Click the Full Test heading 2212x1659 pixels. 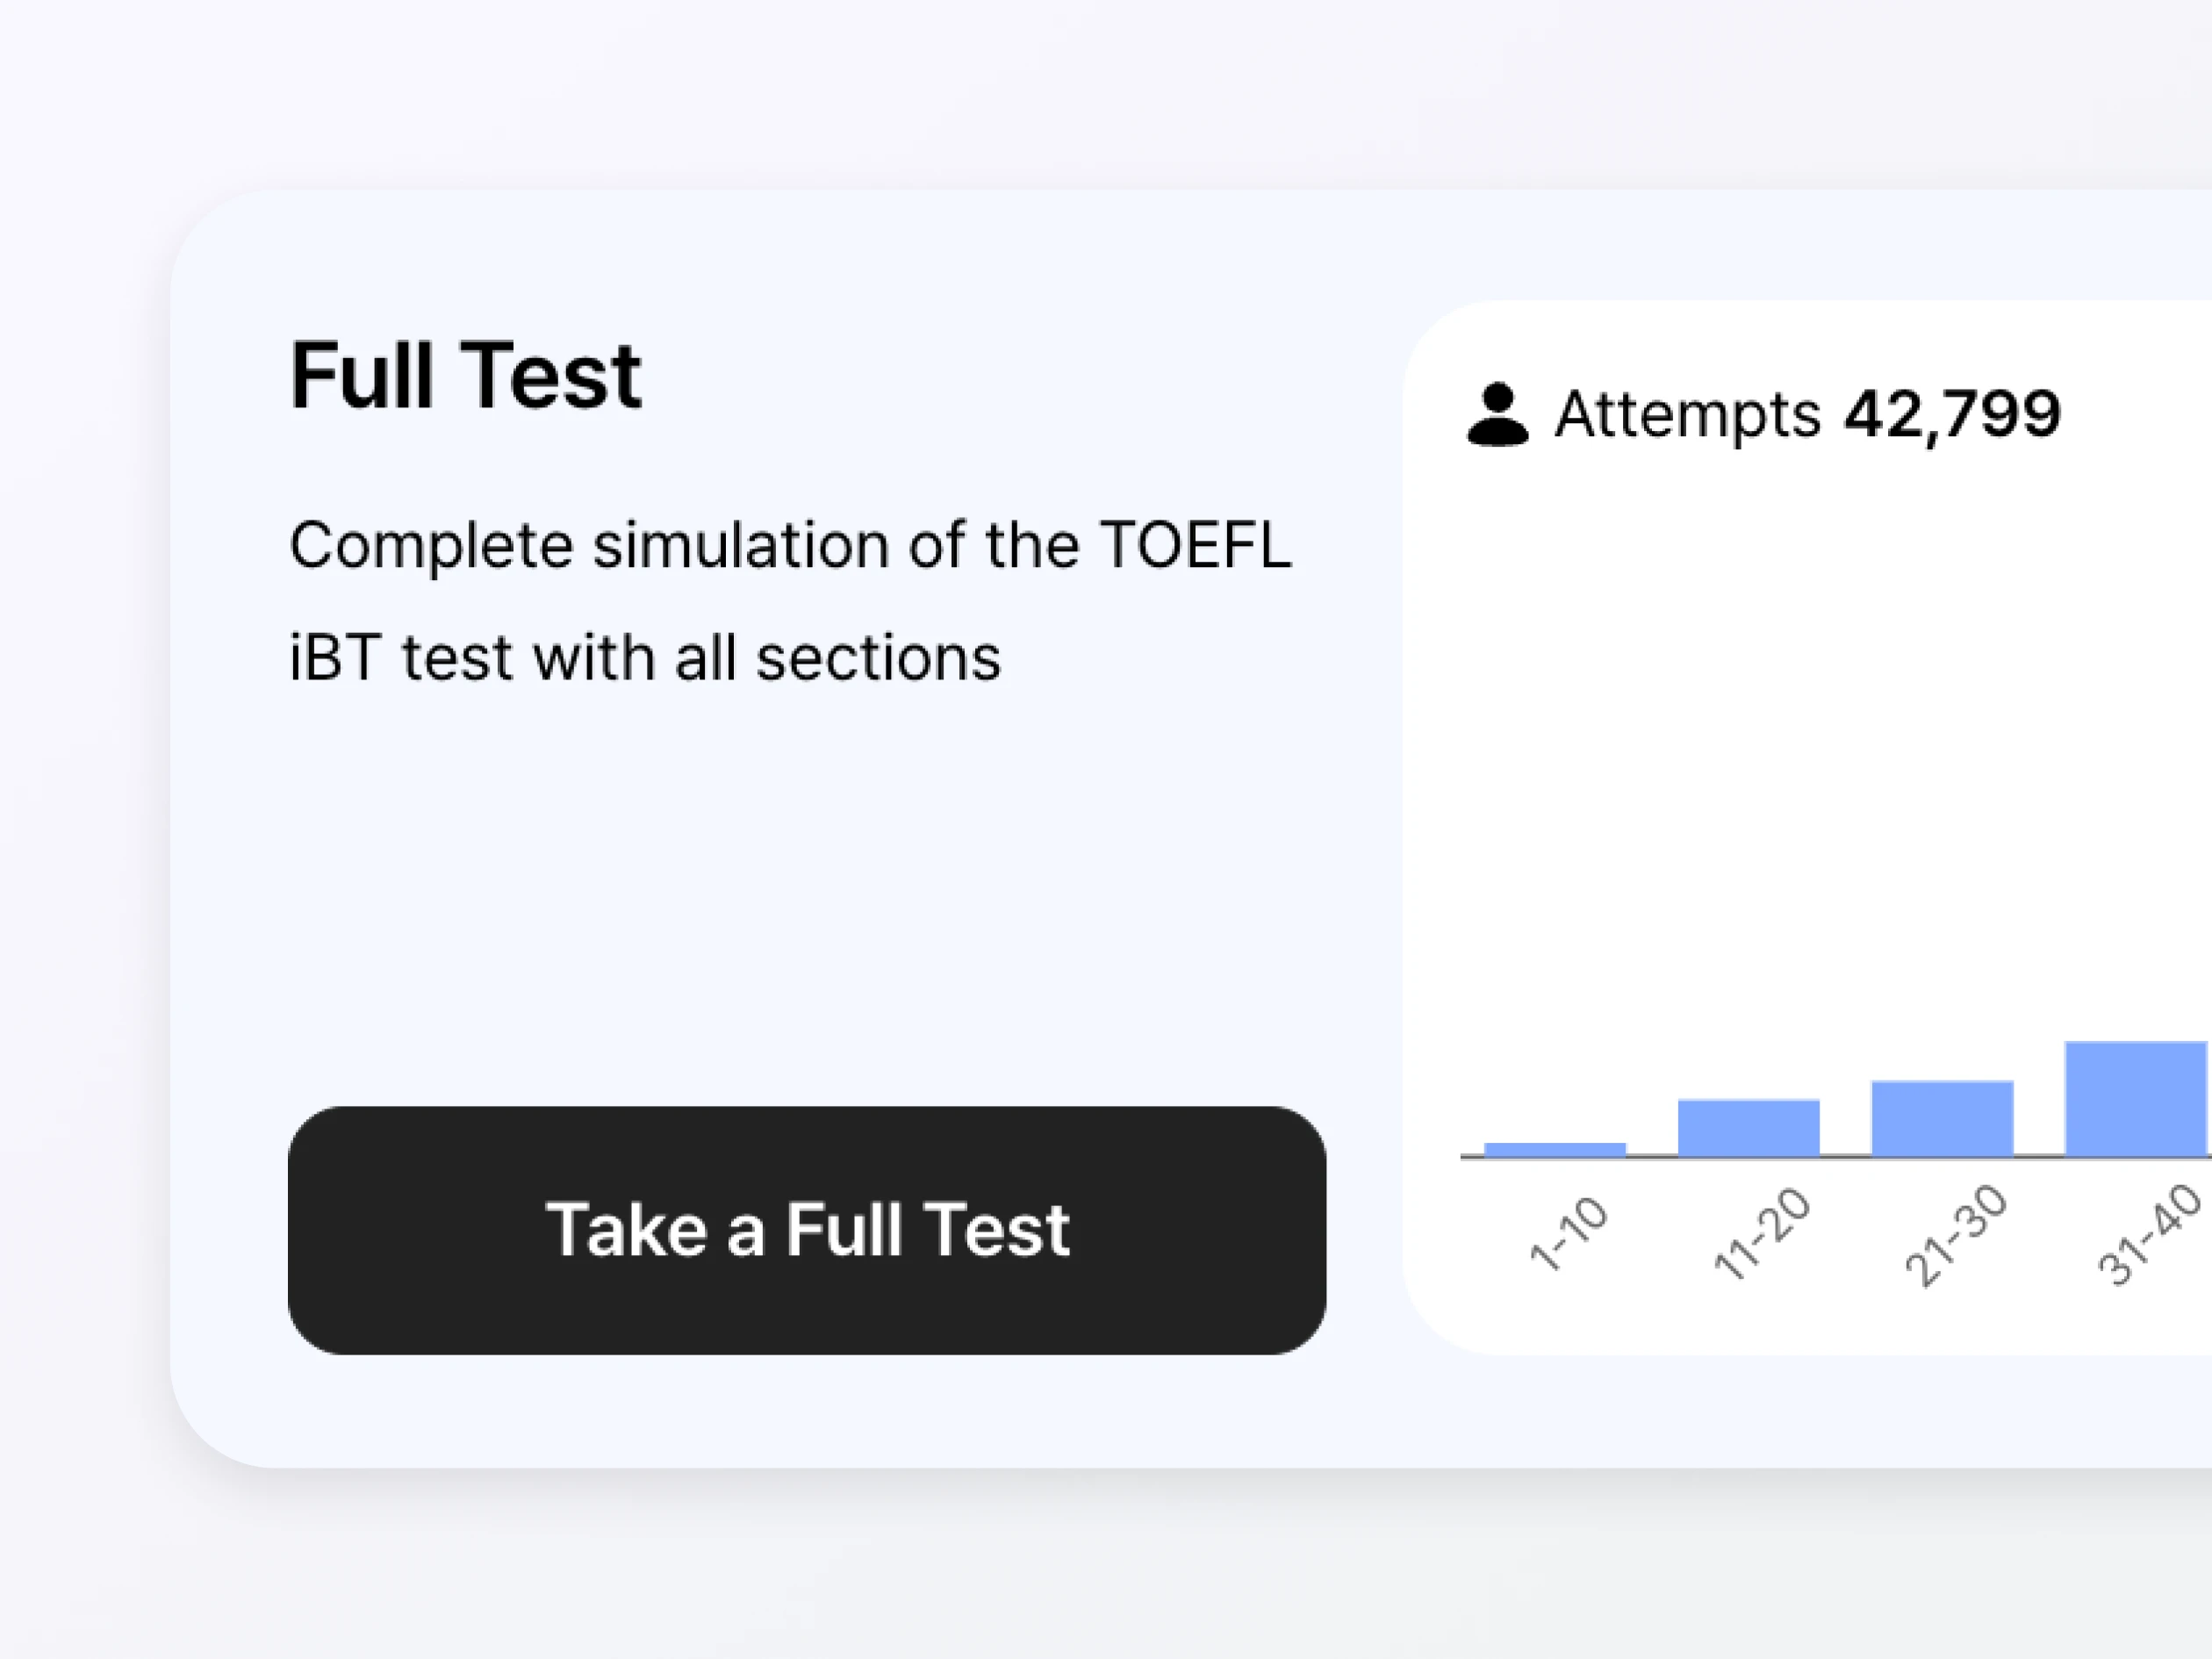[465, 376]
